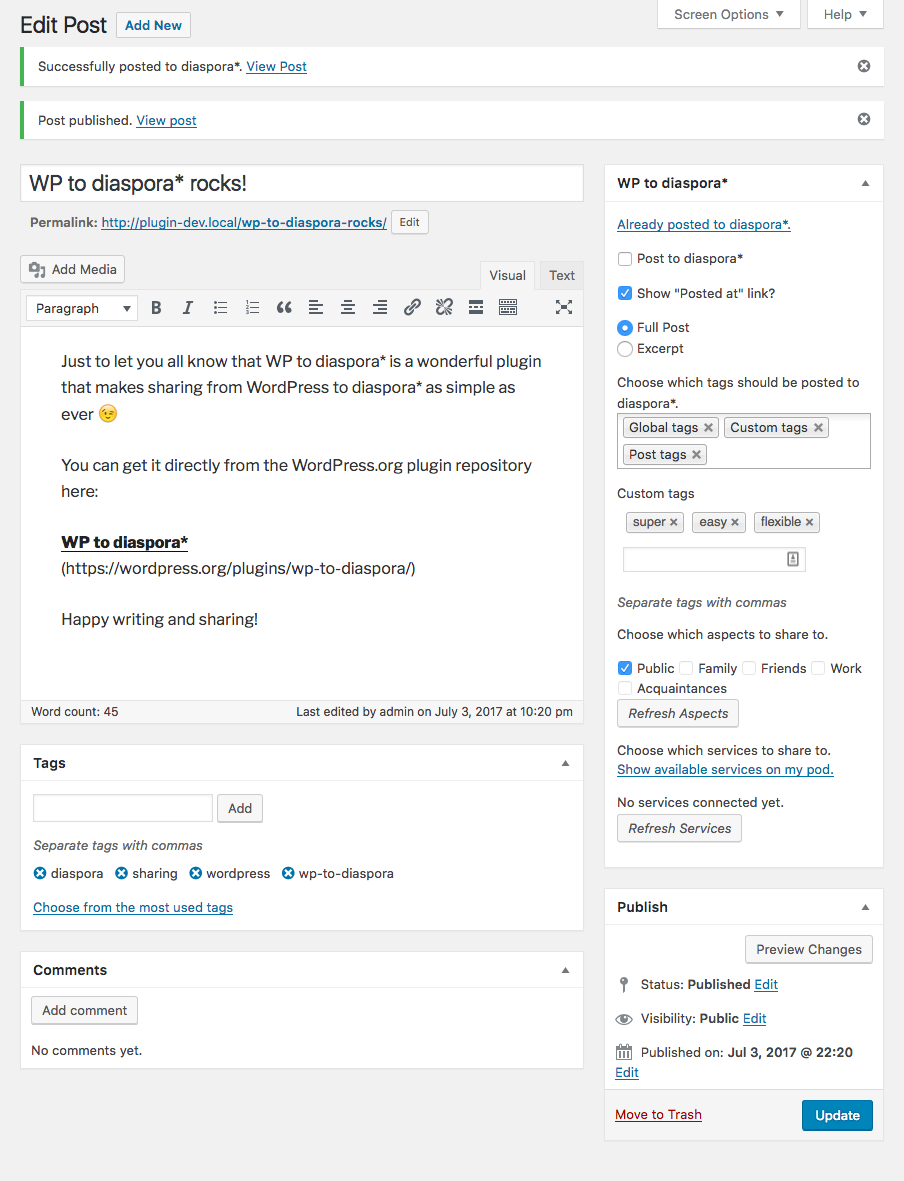Collapse the Tags meta box
Screen dimensions: 904x1181
566,763
